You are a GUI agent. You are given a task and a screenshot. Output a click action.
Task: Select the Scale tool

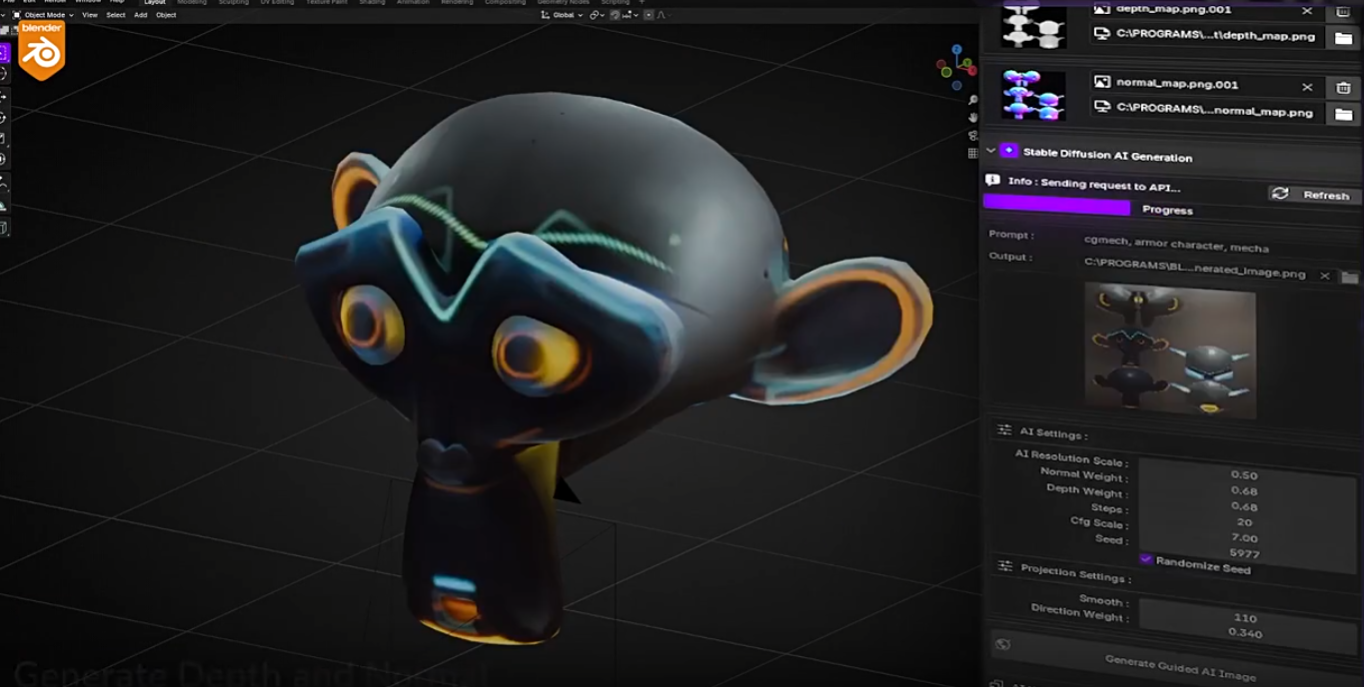click(4, 138)
